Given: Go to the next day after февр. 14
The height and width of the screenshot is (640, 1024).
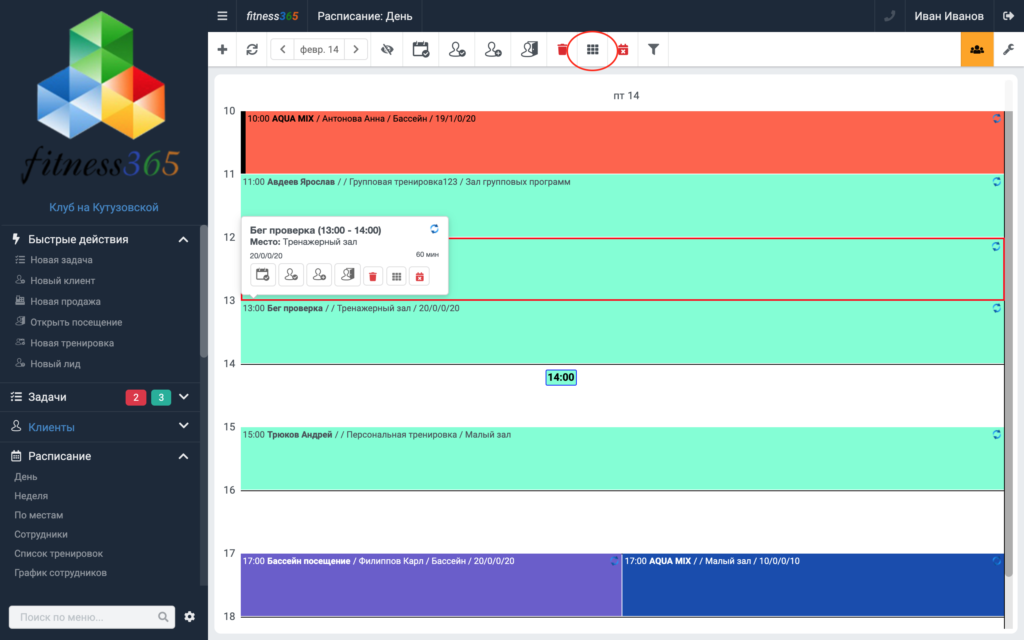Looking at the screenshot, I should [x=356, y=50].
